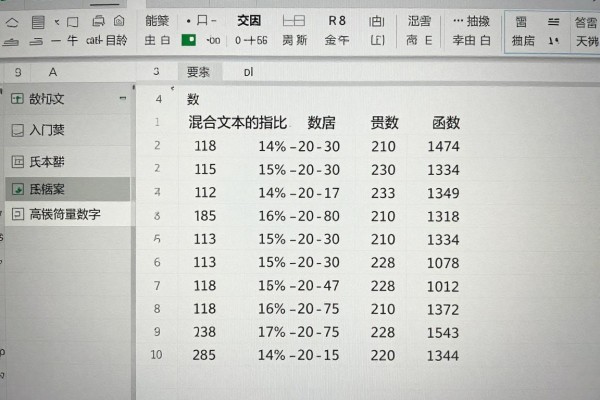This screenshot has height=400, width=600.
Task: Click the 目龄 toolbar label
Action: point(116,40)
